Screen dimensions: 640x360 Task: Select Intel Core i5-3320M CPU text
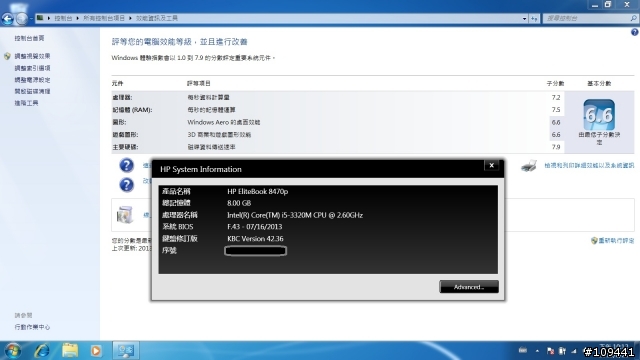pyautogui.click(x=295, y=215)
